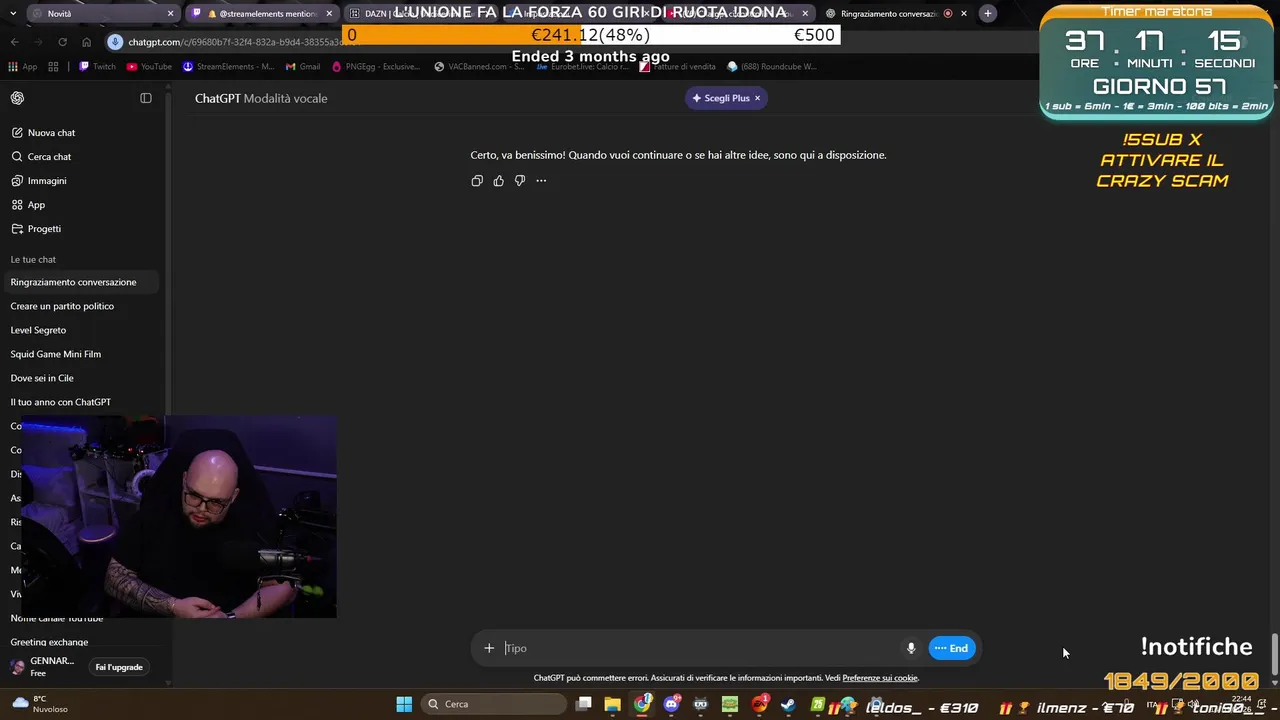Image resolution: width=1280 pixels, height=720 pixels.
Task: Toggle microphone in voice composer
Action: (911, 648)
